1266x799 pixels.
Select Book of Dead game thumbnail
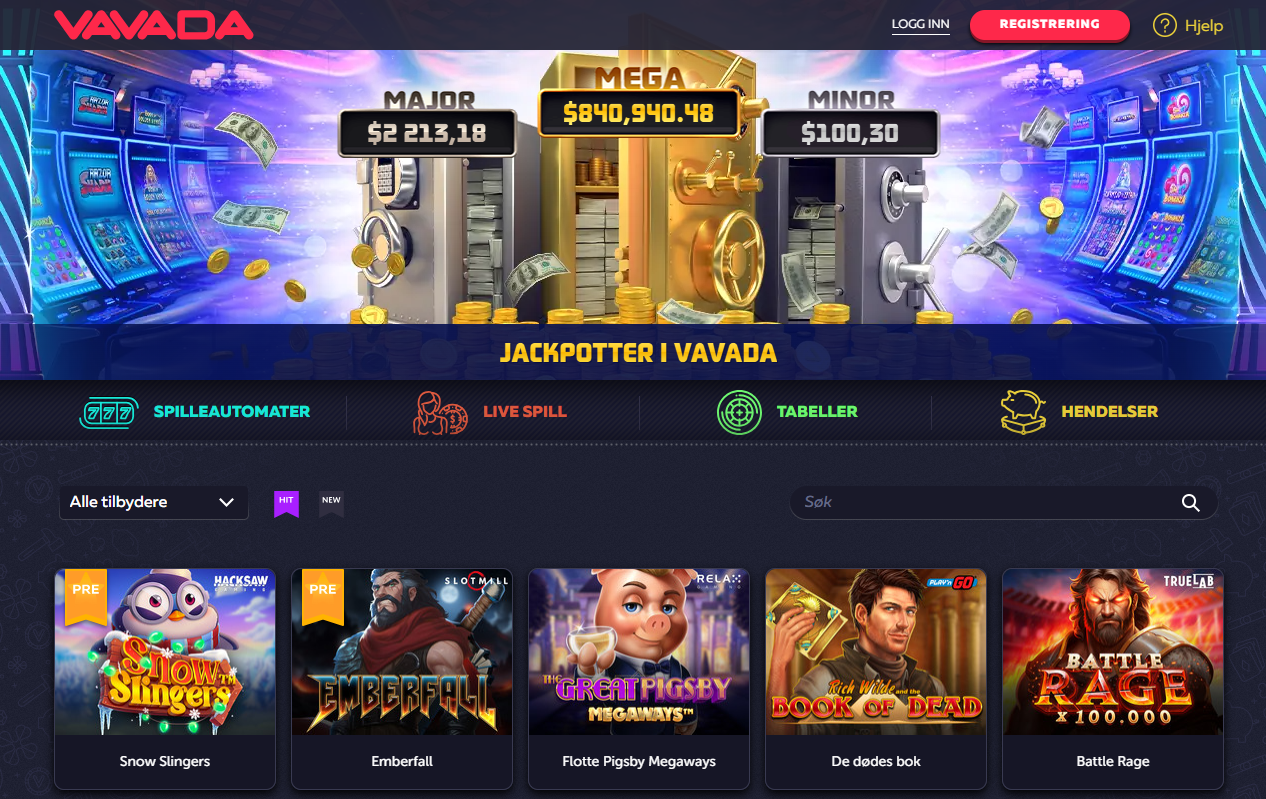point(876,652)
